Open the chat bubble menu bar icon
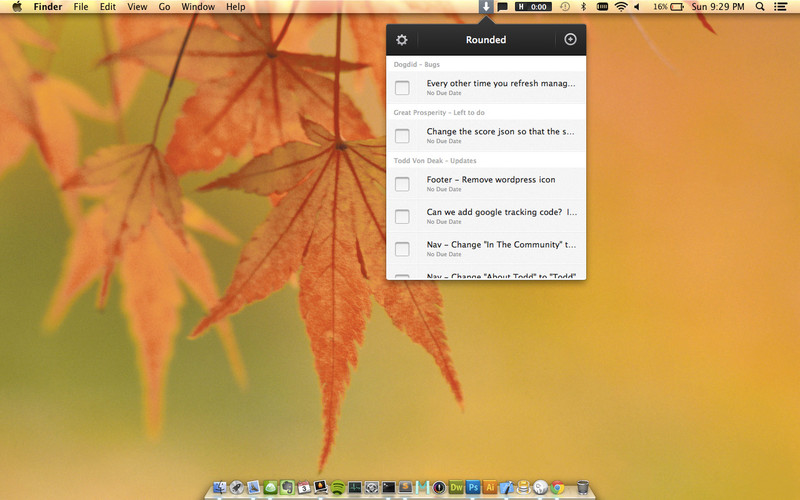Screen dimensions: 800x500 [x=503, y=7]
